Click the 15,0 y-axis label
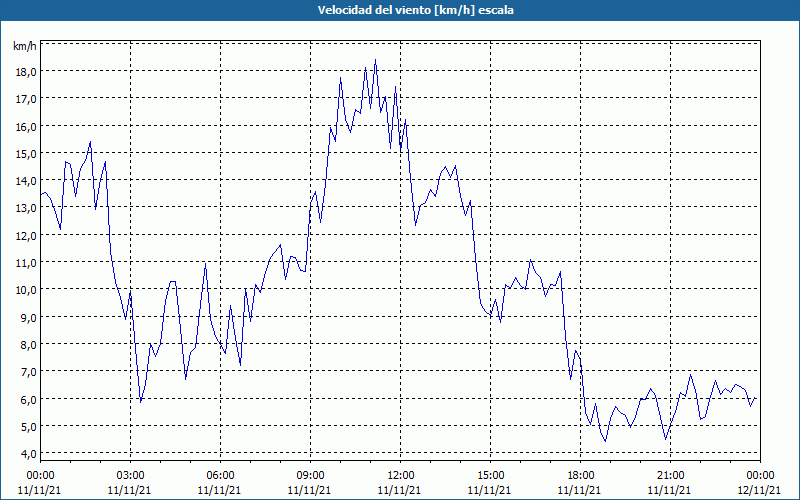 click(x=27, y=154)
